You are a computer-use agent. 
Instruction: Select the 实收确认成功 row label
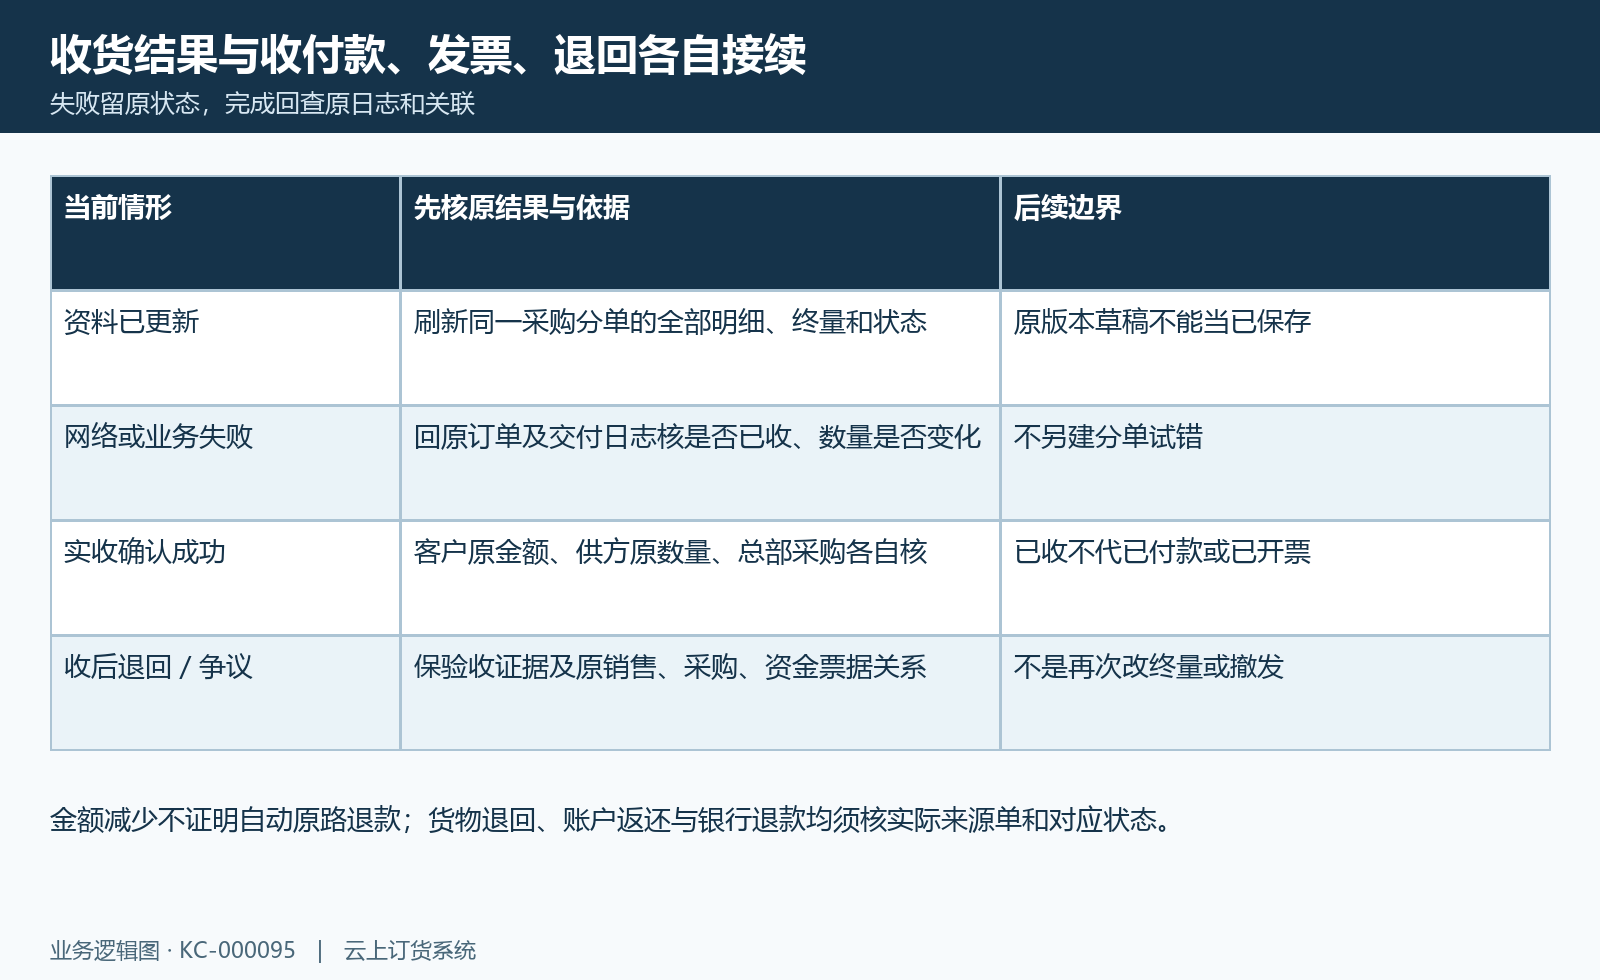tap(225, 578)
